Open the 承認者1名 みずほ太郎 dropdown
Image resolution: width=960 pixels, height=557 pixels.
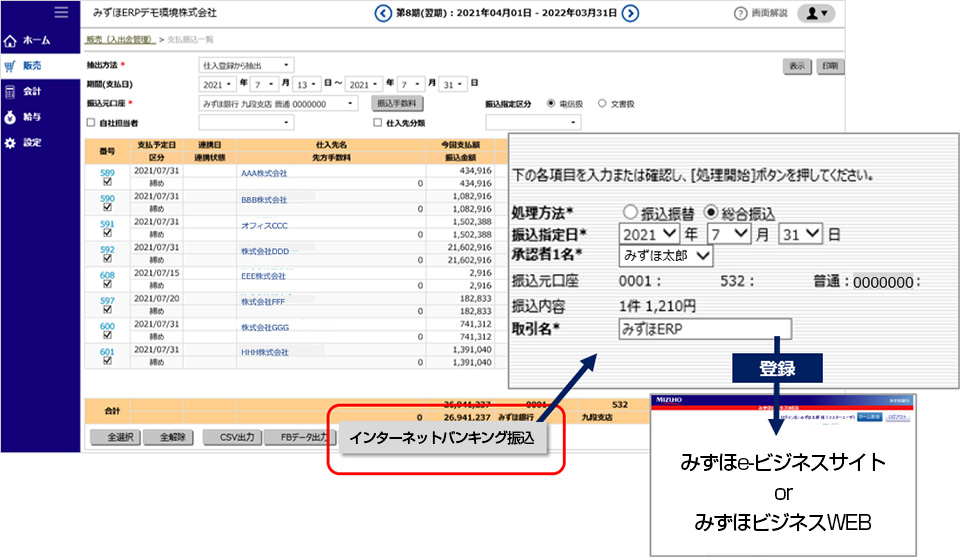click(666, 256)
